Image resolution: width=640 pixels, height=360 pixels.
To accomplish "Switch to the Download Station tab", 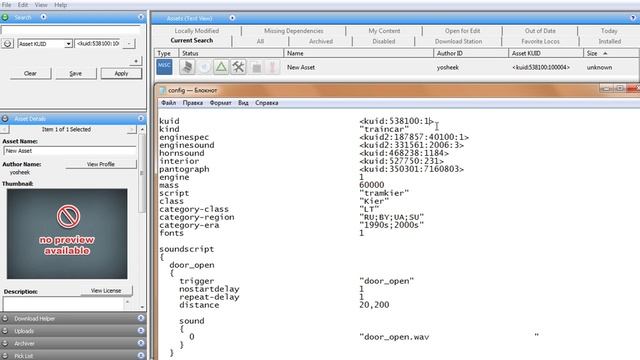I will point(458,42).
